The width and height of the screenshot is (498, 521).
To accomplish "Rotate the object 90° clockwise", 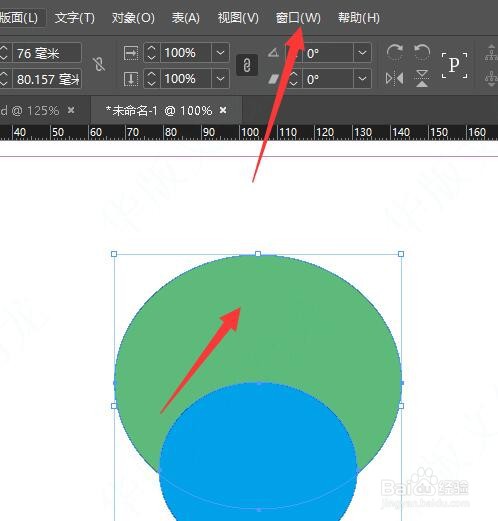I will [395, 52].
